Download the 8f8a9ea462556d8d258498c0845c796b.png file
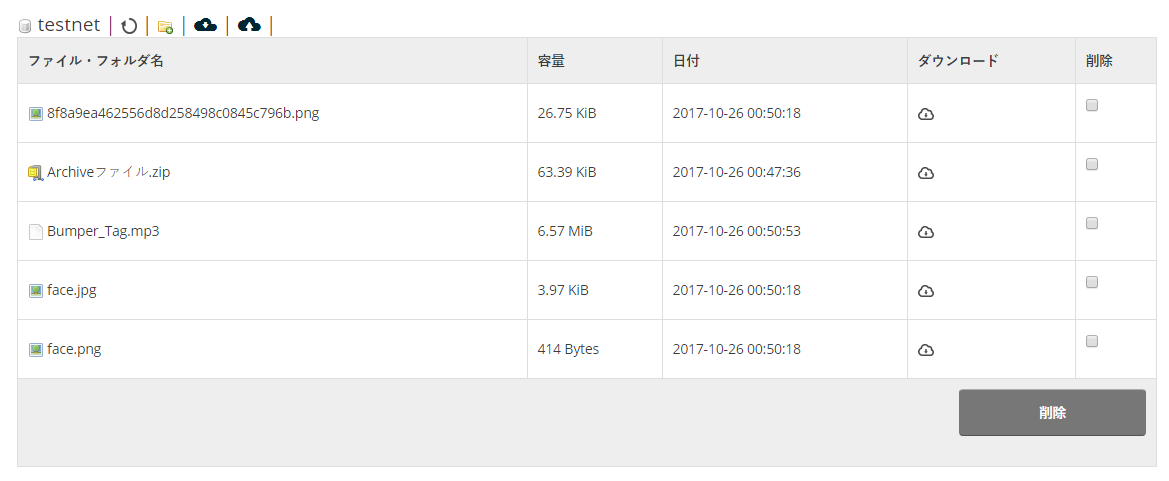Viewport: 1169px width, 481px height. [926, 114]
